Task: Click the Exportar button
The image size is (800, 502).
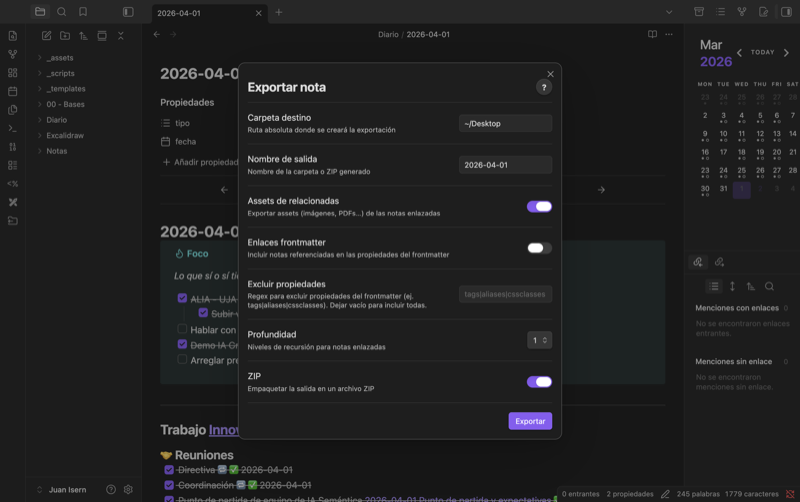Action: (x=530, y=421)
